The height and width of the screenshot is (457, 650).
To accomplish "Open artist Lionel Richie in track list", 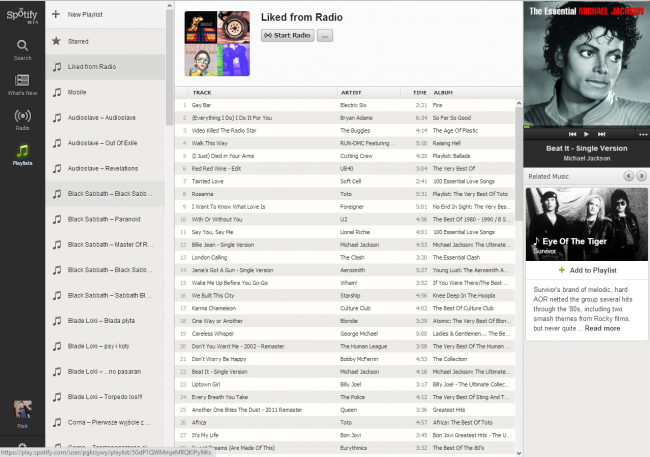I will tap(355, 232).
